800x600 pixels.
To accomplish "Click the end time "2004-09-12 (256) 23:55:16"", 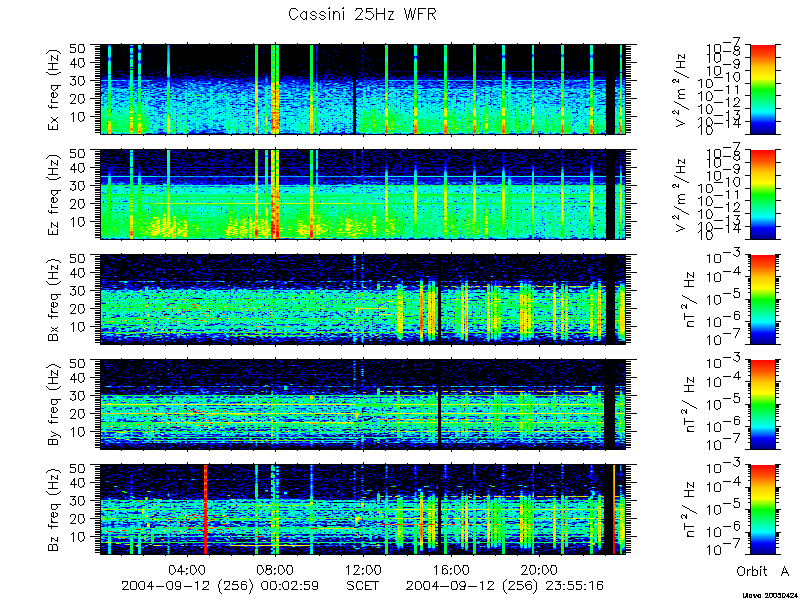I will pos(505,586).
